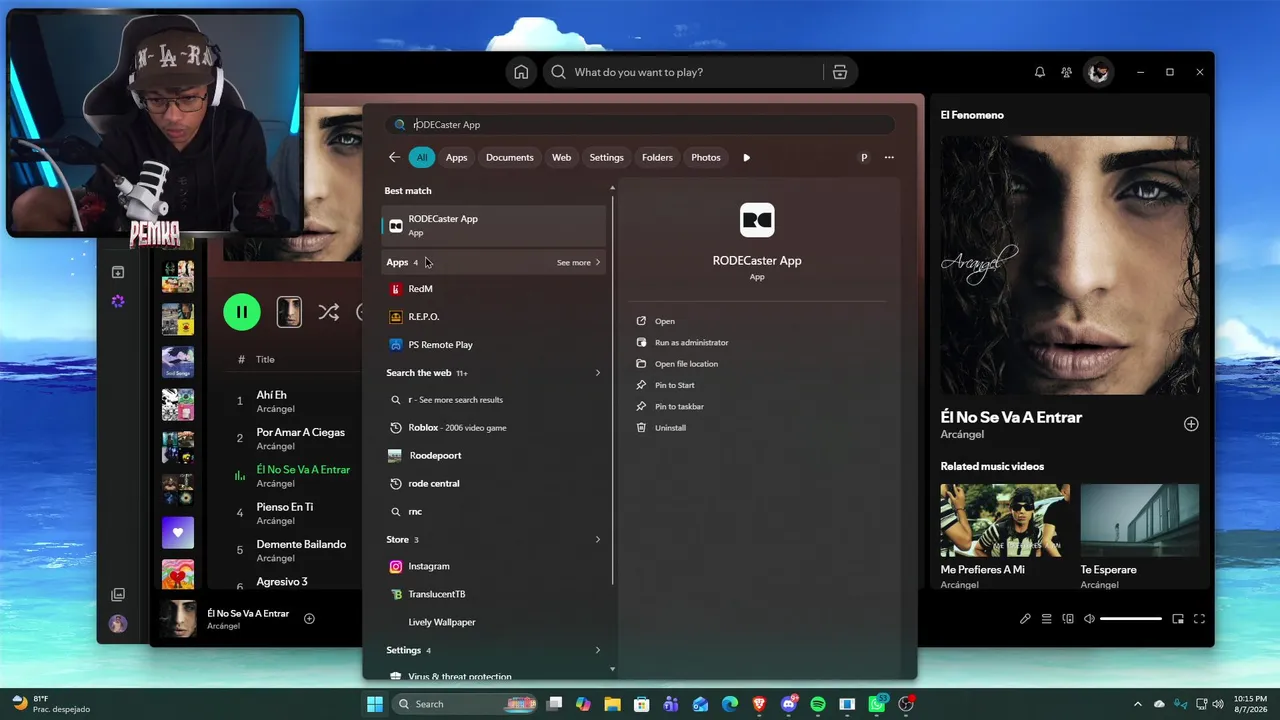The width and height of the screenshot is (1280, 720).
Task: Open File Explorer from the taskbar
Action: [x=612, y=704]
